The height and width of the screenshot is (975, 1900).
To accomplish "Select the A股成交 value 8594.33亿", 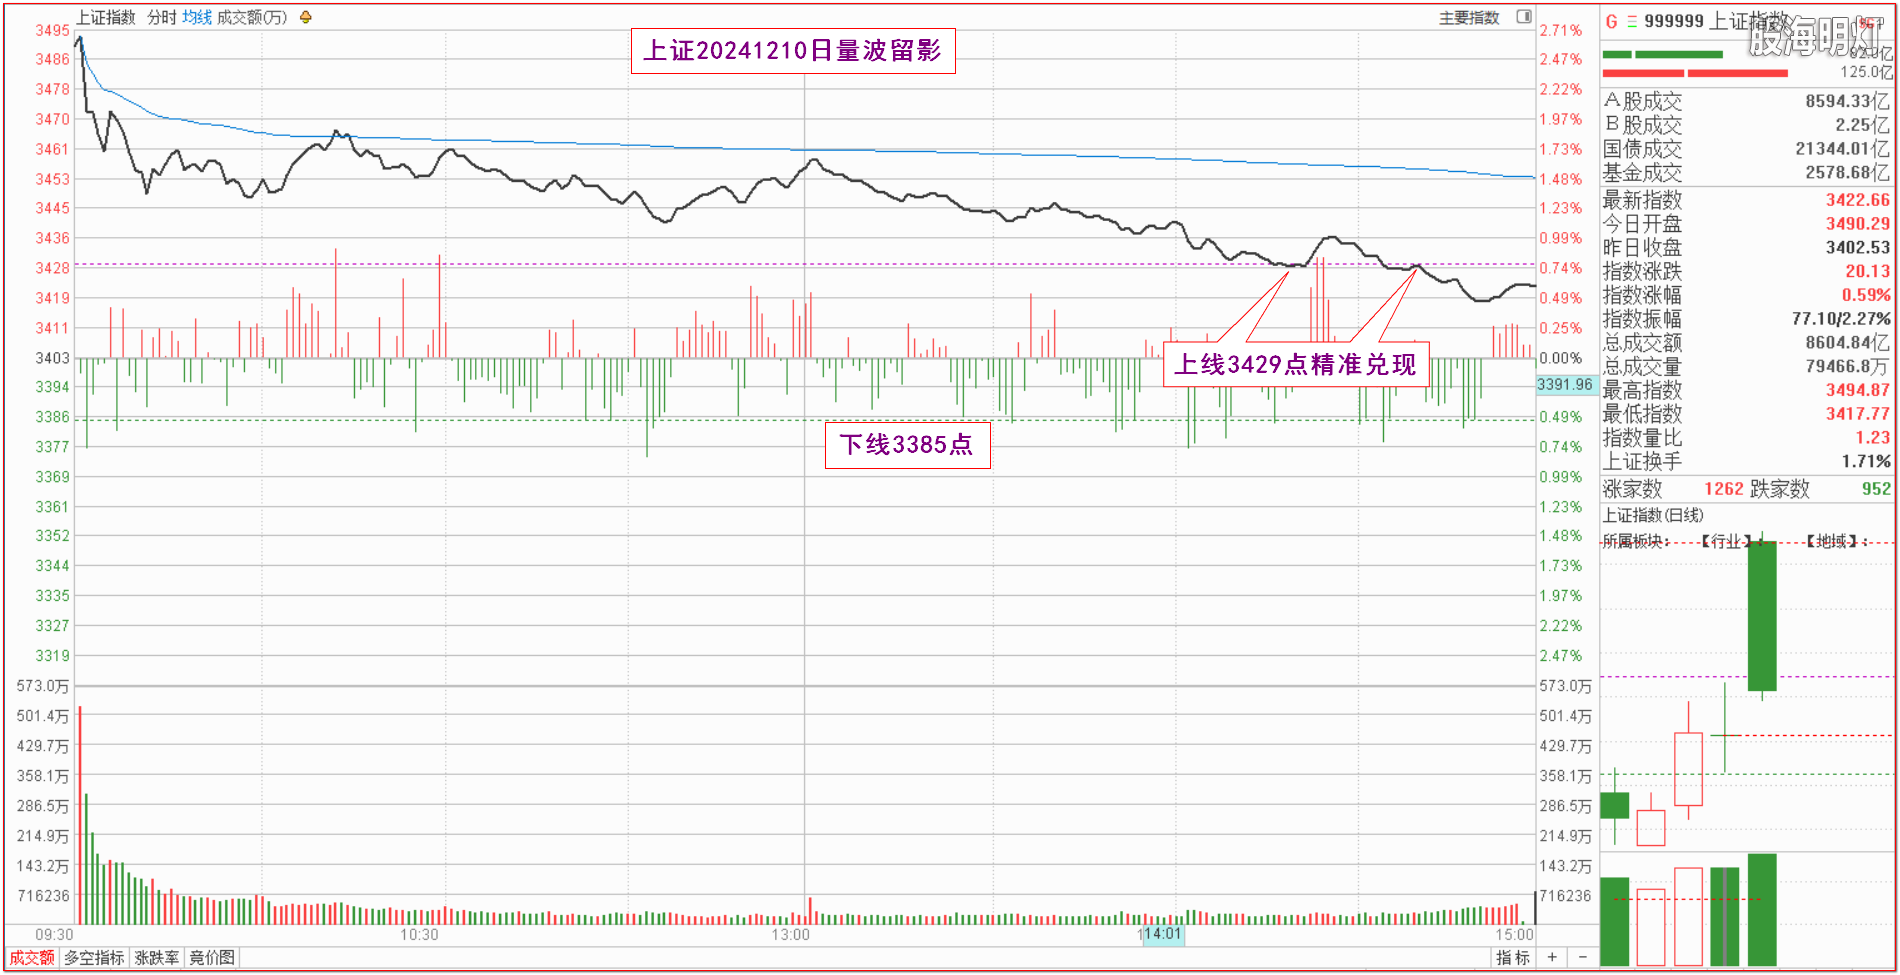I will 1848,101.
